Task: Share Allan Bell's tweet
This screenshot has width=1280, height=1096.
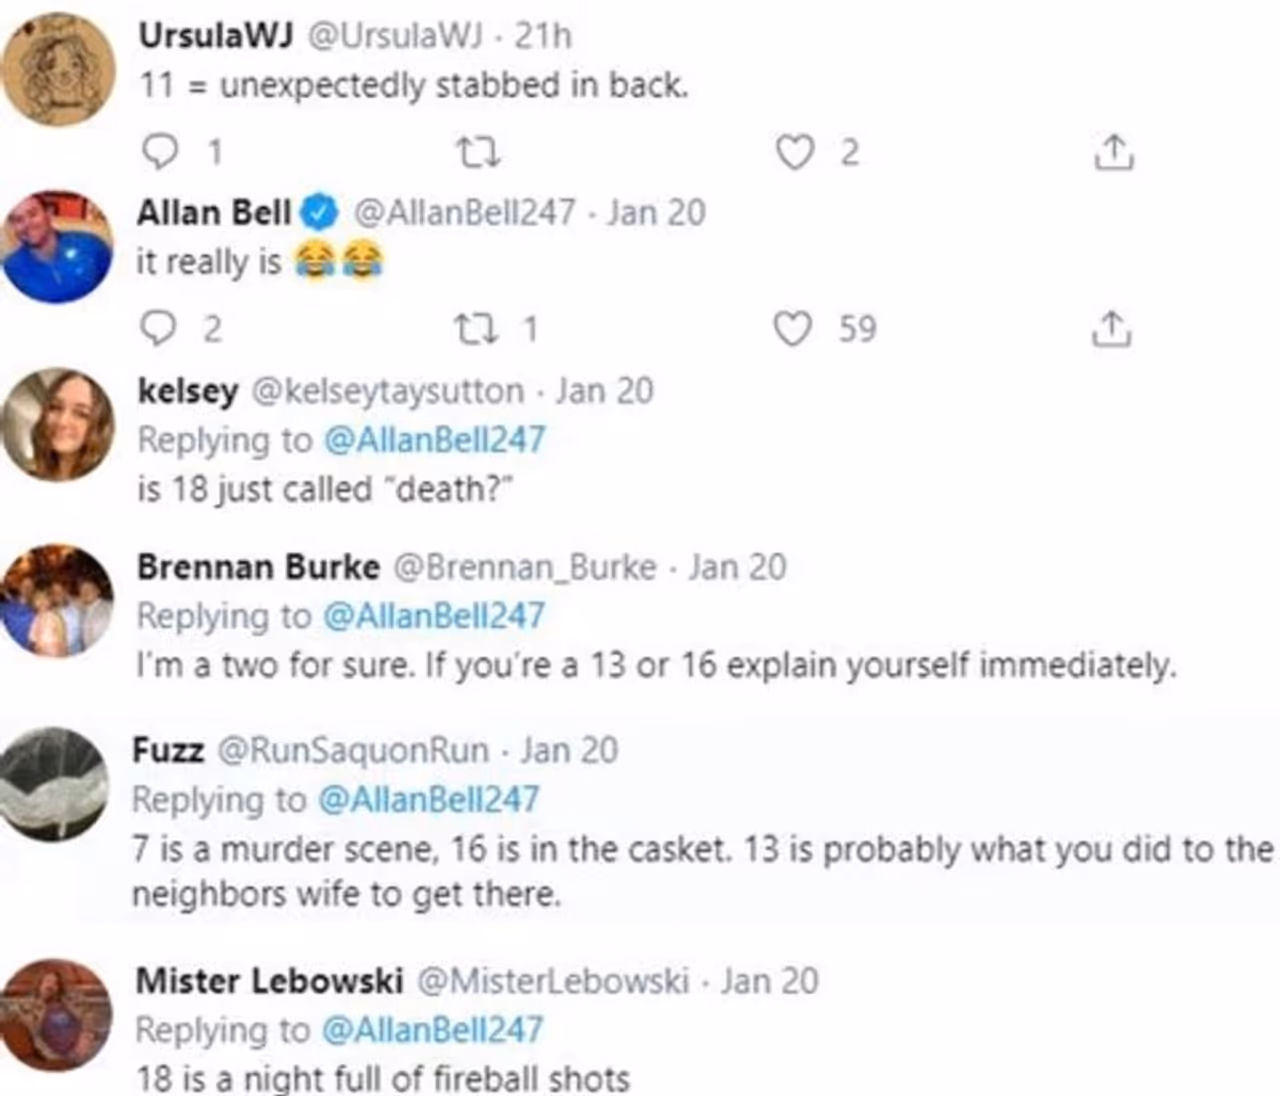Action: 1110,328
